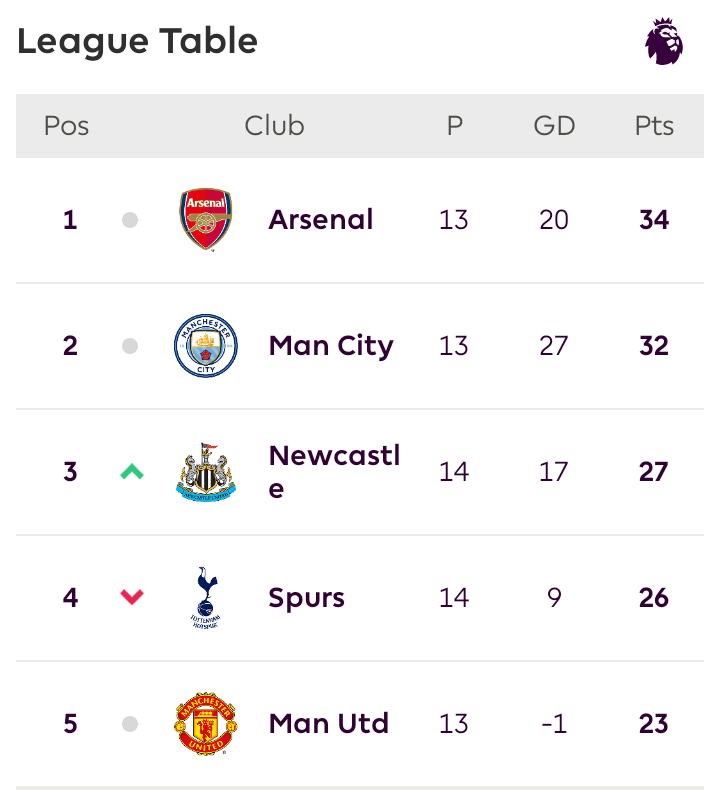The height and width of the screenshot is (801, 720).
Task: Click the Tottenham Hotspur cockerel crest
Action: (206, 598)
